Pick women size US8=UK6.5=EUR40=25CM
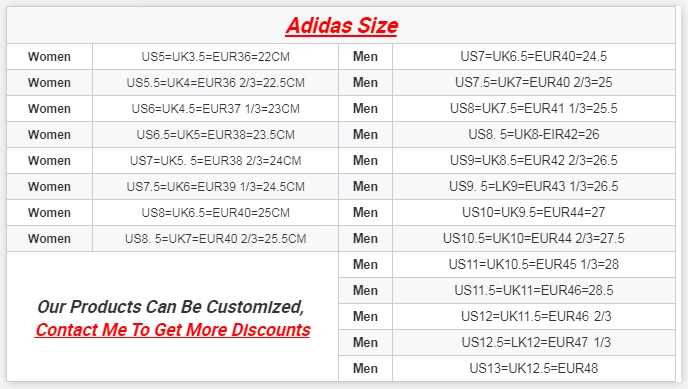688x389 pixels. coord(215,212)
